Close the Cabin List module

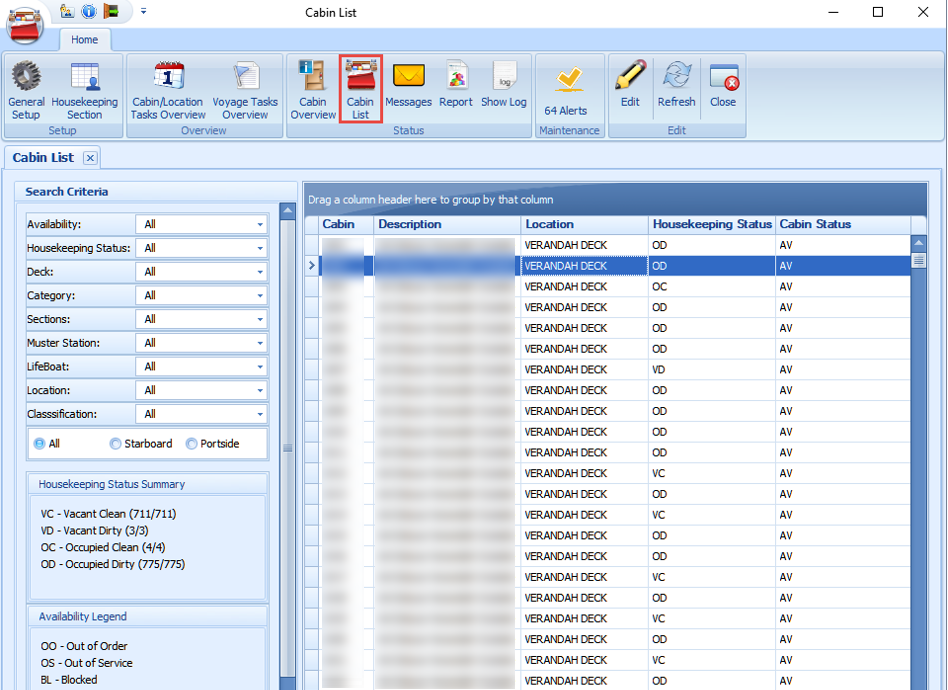pos(722,90)
